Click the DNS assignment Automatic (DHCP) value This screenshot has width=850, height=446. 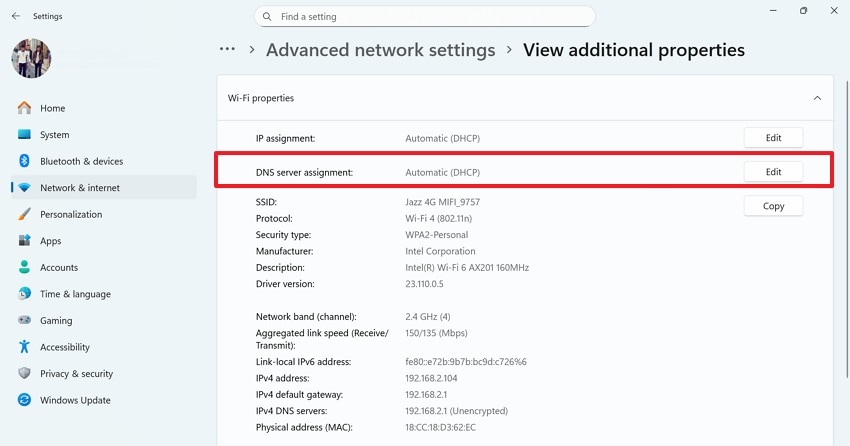click(x=442, y=172)
